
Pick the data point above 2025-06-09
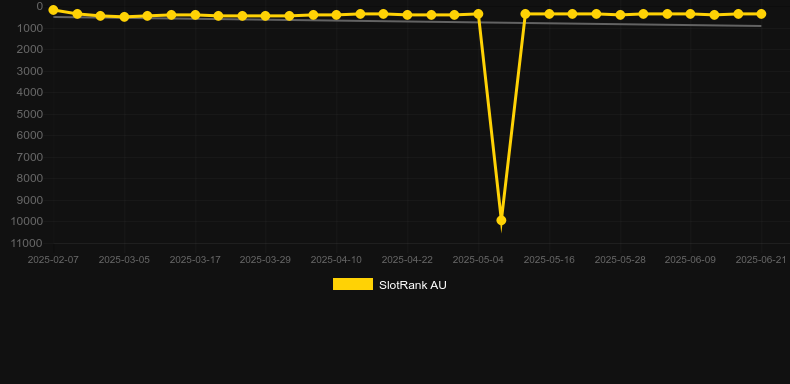click(690, 14)
